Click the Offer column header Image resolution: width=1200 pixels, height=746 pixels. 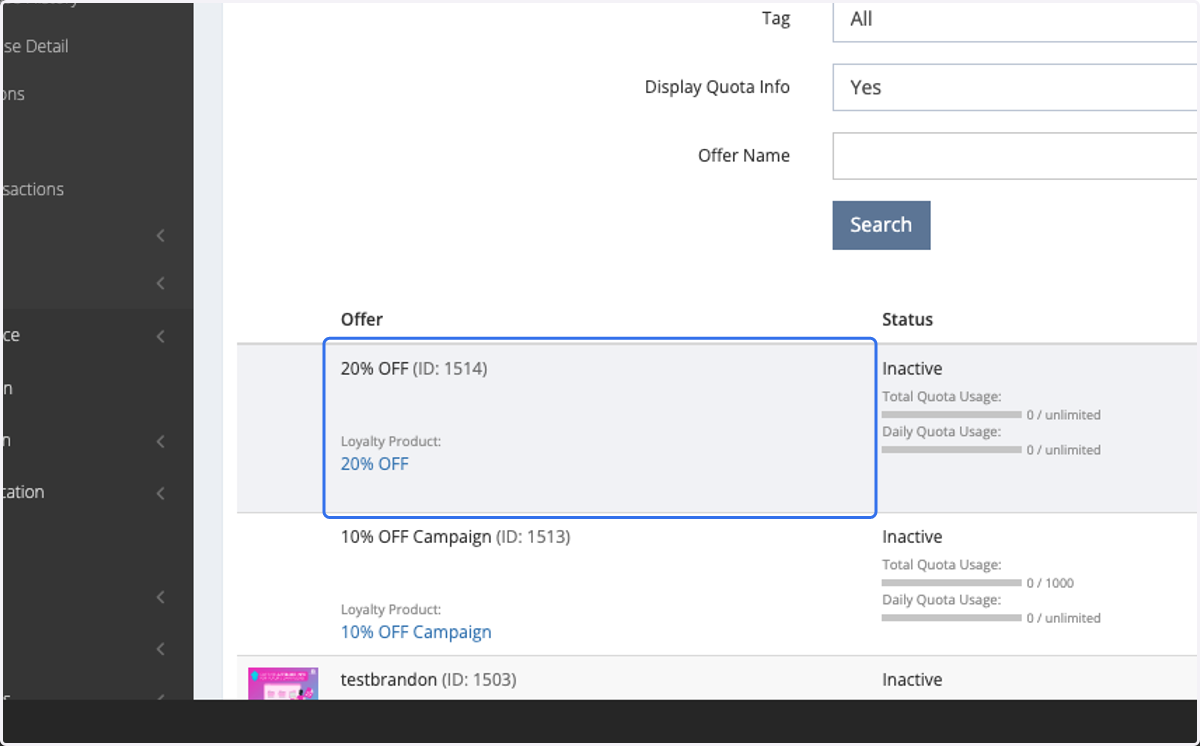point(362,320)
